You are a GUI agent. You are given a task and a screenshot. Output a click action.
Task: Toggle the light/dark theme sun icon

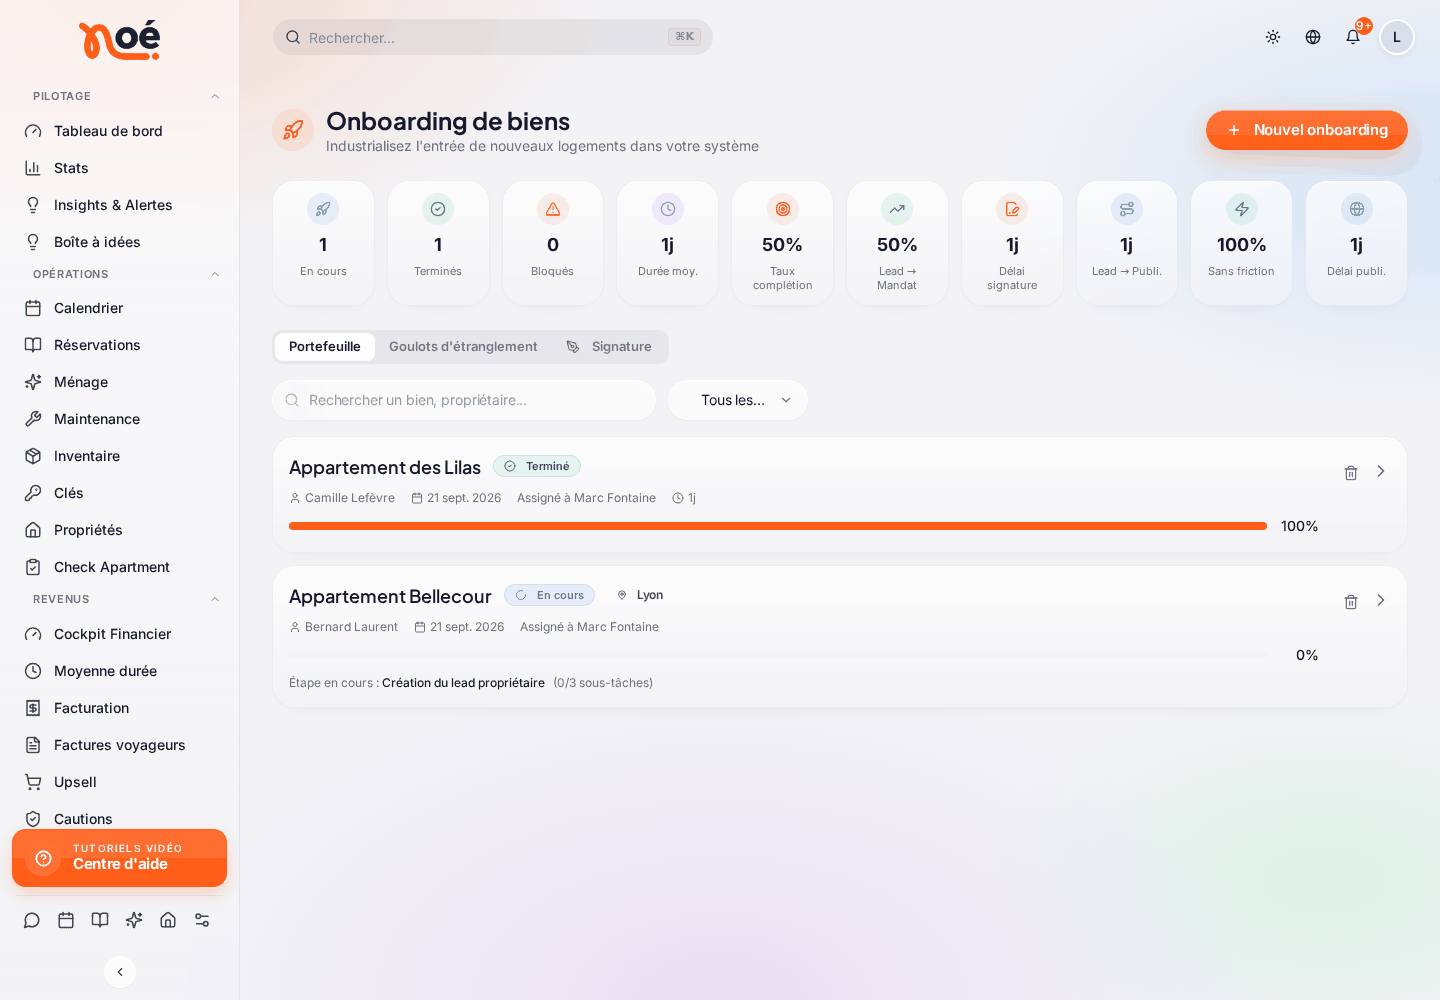point(1273,37)
